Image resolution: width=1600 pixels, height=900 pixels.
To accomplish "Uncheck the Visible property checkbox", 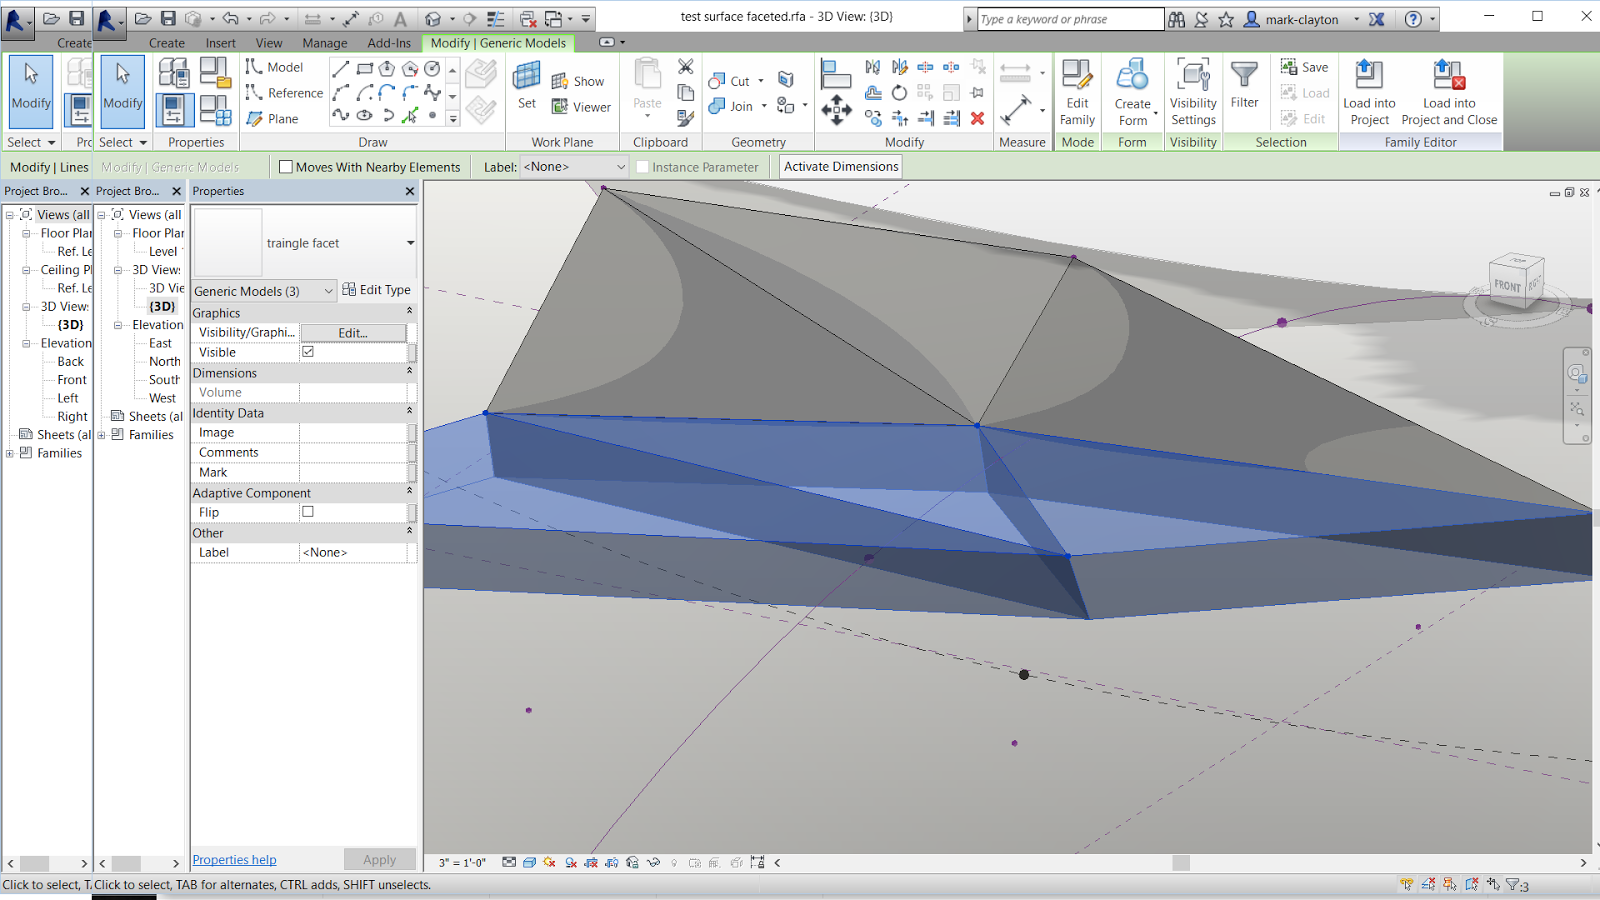I will click(x=308, y=352).
